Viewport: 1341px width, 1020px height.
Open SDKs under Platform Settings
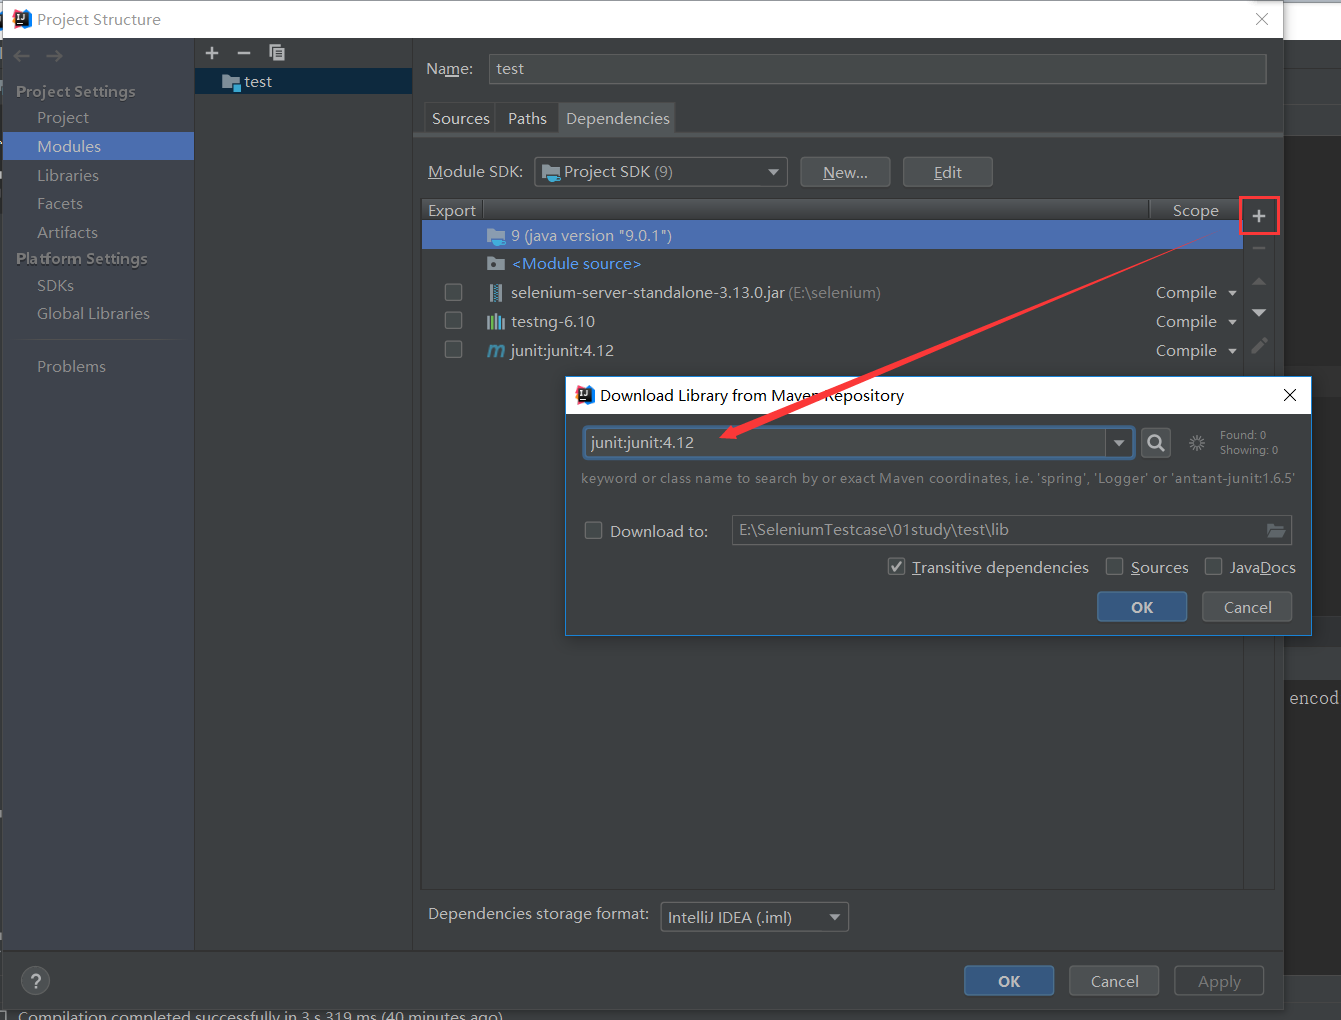(x=56, y=286)
